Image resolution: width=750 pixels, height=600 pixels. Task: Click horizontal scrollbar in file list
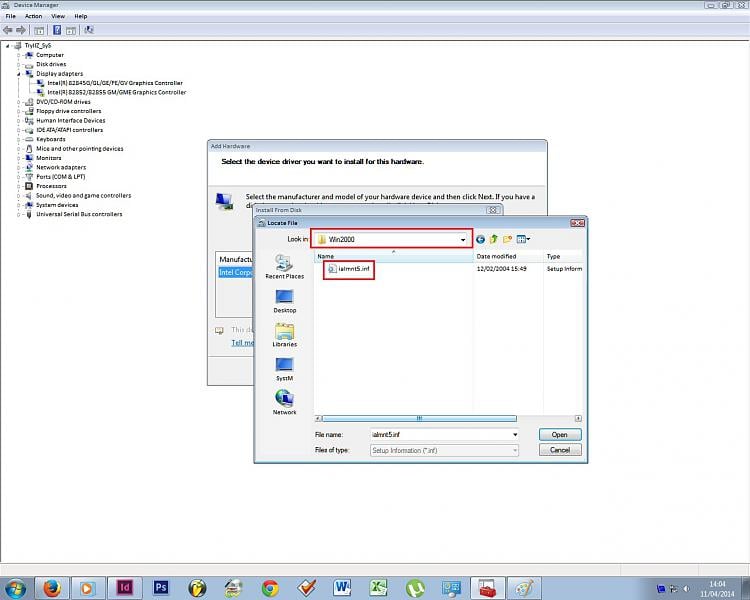(x=419, y=419)
